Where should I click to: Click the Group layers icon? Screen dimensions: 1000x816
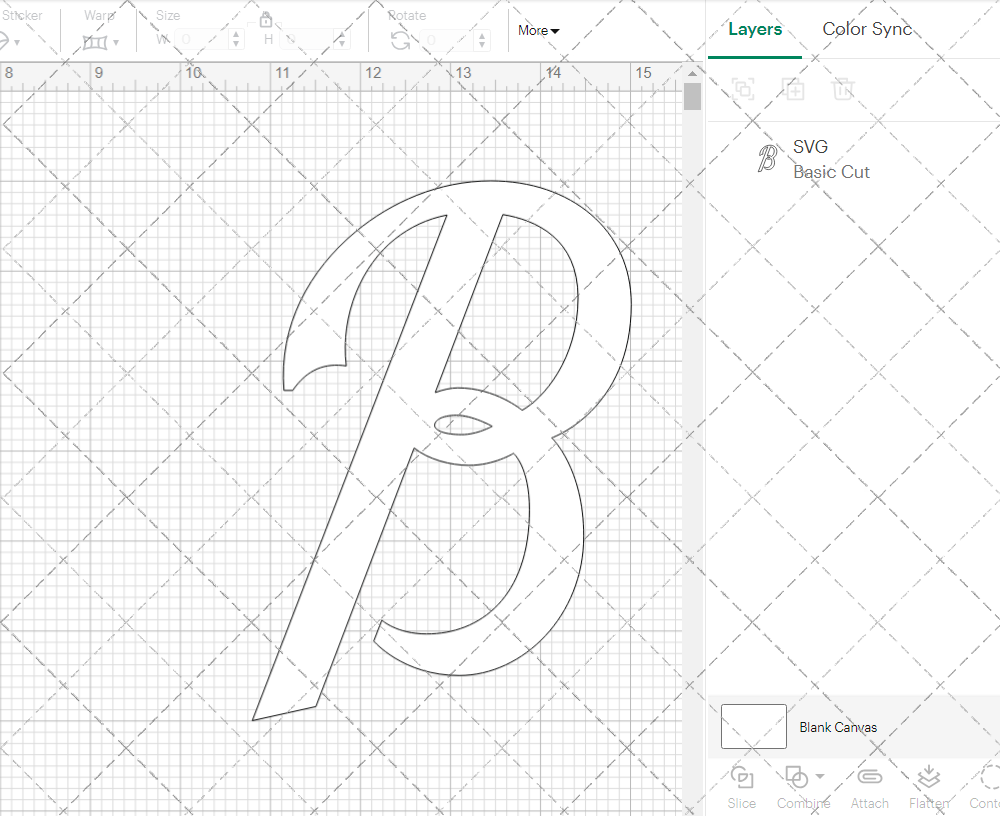click(x=742, y=89)
